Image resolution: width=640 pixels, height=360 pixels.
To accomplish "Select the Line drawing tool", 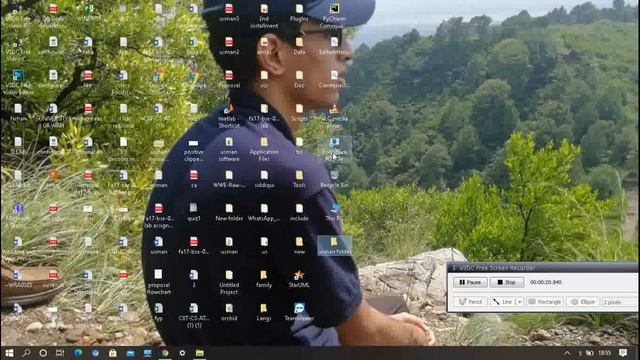I will [503, 302].
